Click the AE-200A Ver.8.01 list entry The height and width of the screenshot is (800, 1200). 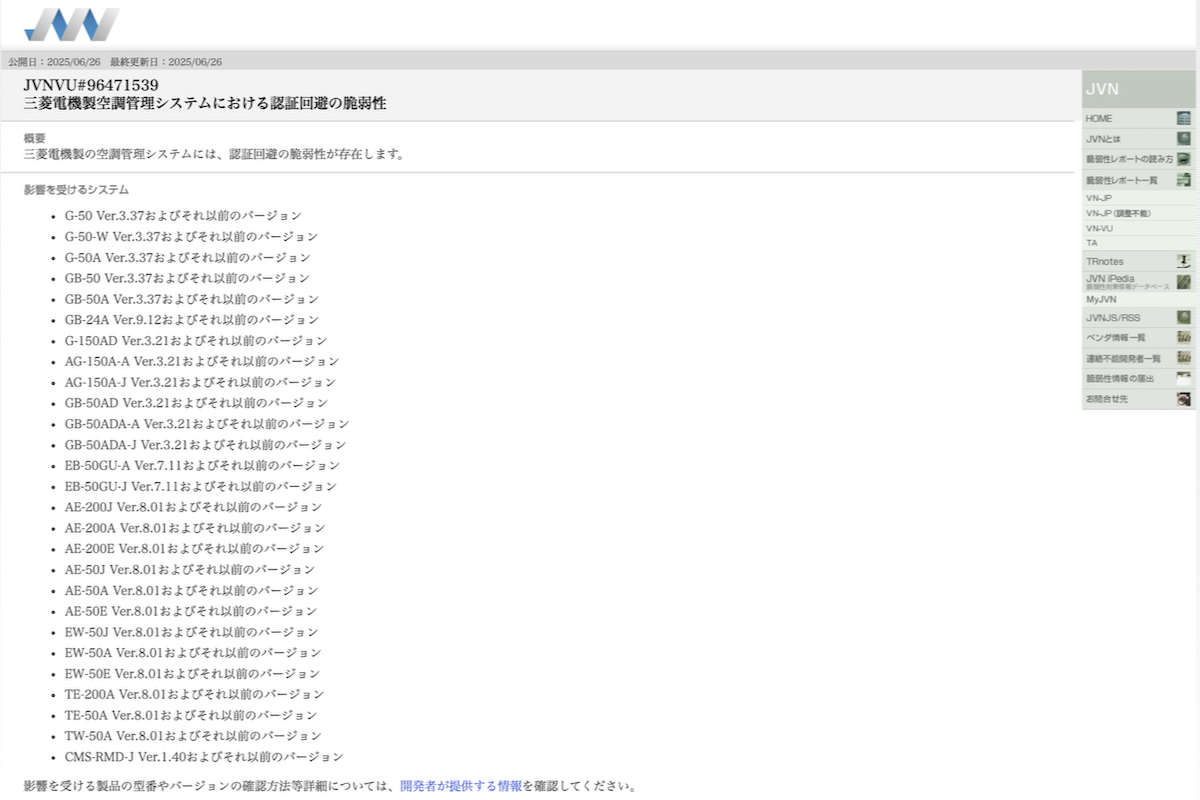point(195,528)
